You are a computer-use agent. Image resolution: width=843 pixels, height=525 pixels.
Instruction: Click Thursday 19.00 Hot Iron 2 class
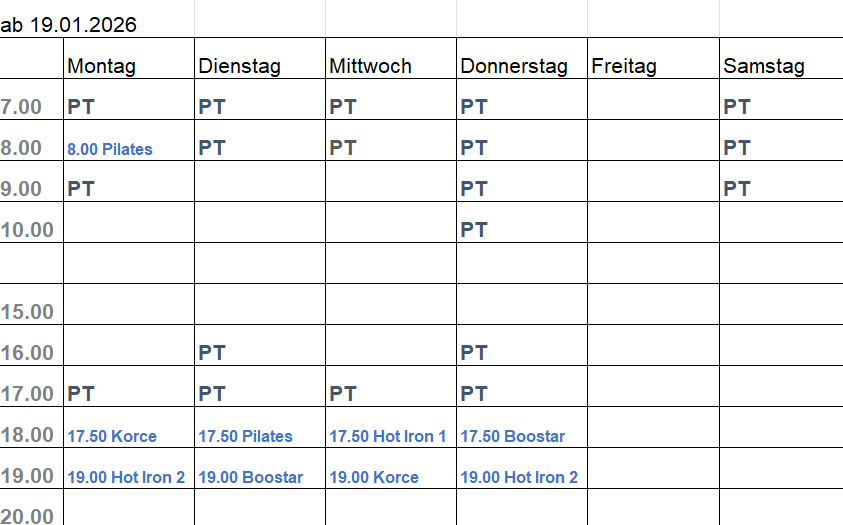point(519,477)
